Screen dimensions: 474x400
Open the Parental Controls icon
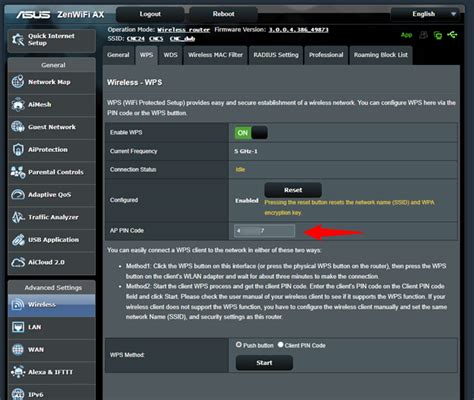point(18,172)
